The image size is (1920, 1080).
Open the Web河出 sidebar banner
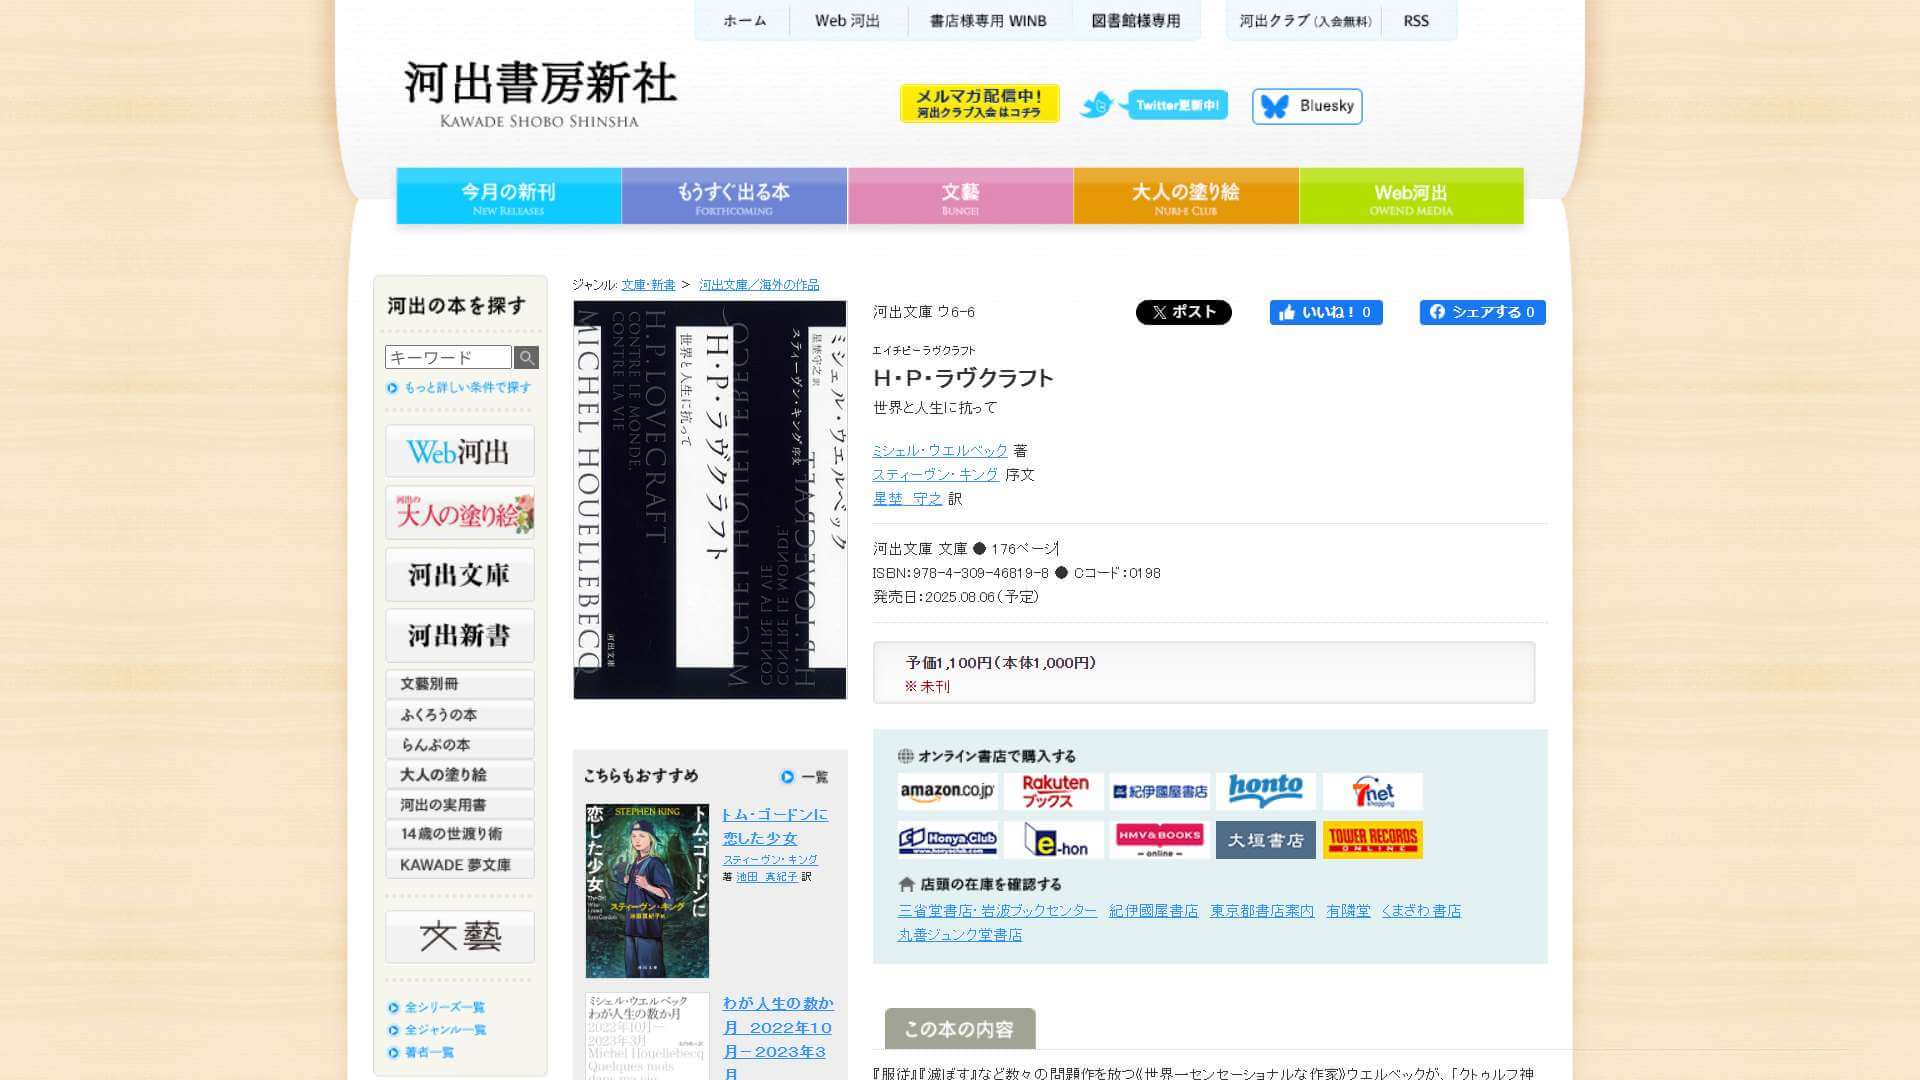click(460, 451)
